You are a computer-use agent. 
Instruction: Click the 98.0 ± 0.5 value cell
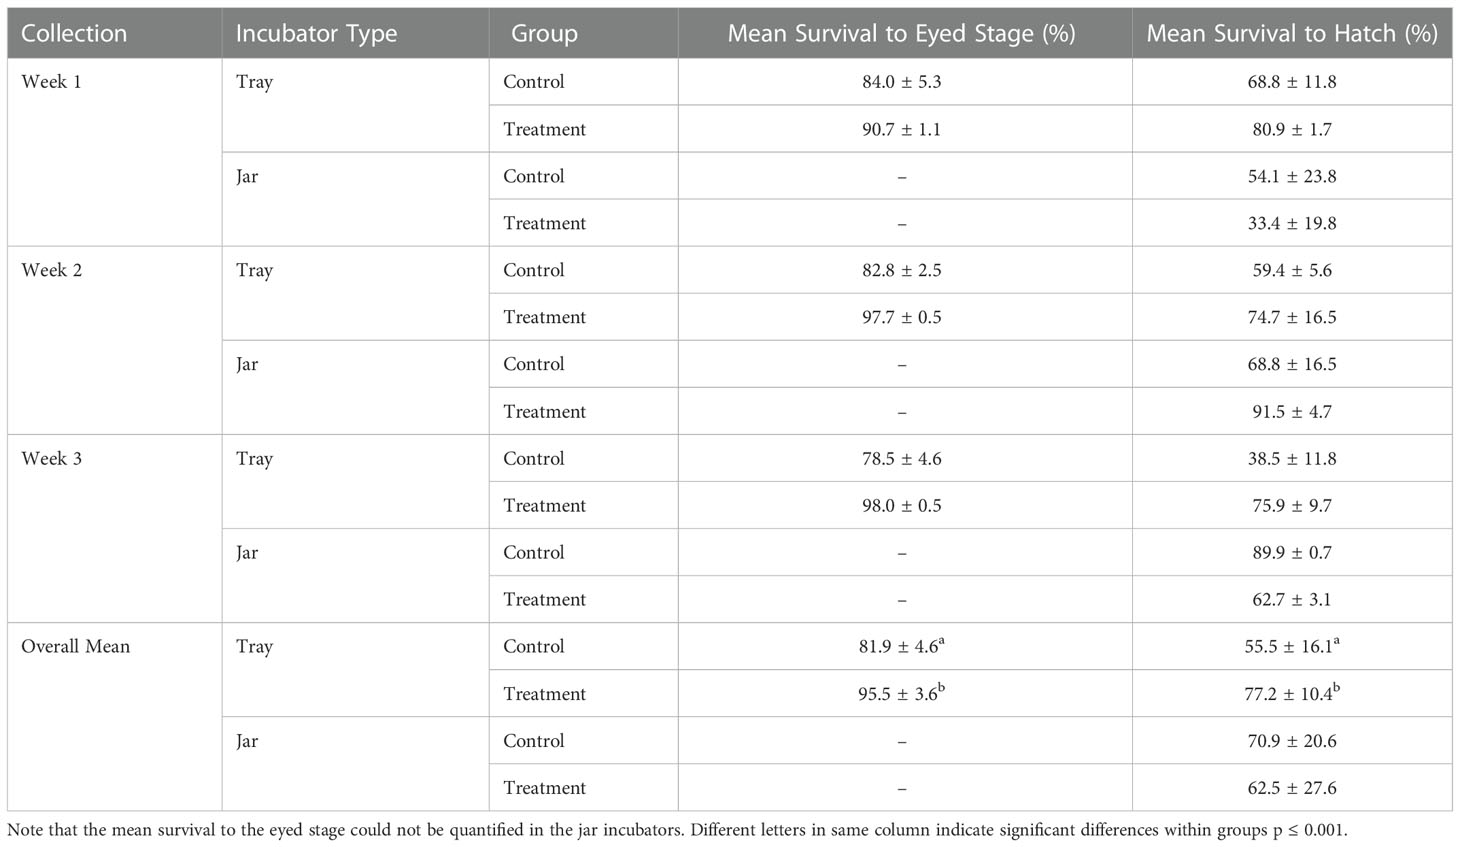(901, 505)
